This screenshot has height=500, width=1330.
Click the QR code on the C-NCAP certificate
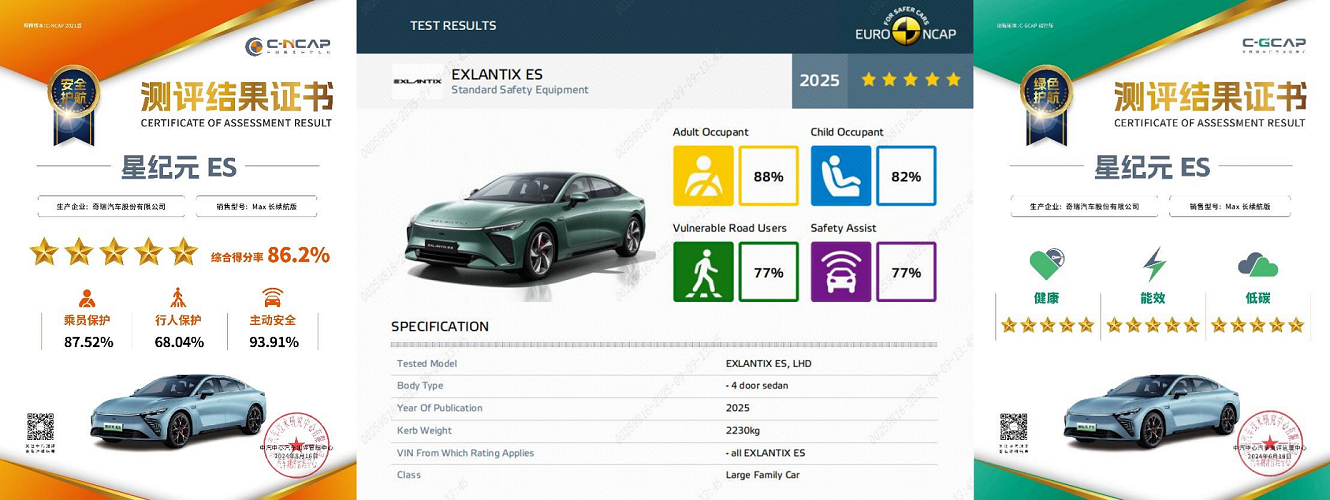40,427
